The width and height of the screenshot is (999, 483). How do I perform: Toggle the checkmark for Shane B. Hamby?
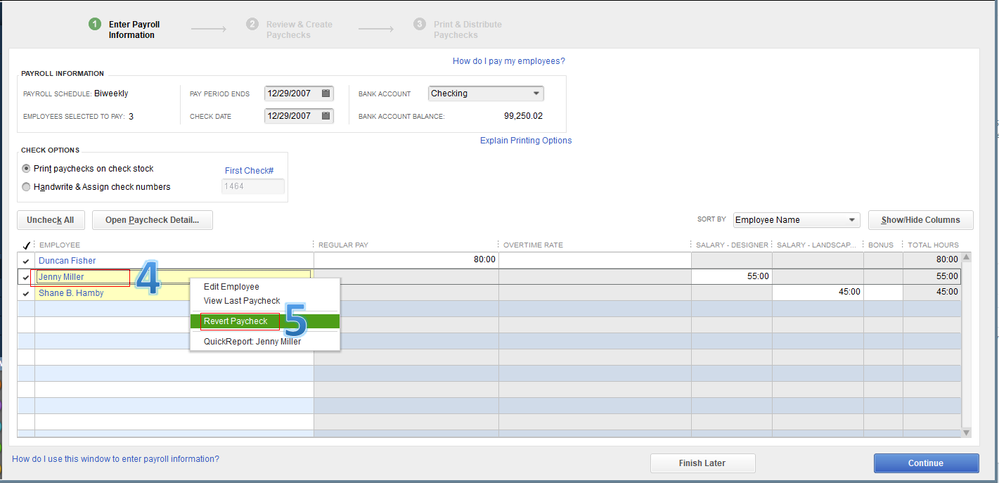point(25,293)
